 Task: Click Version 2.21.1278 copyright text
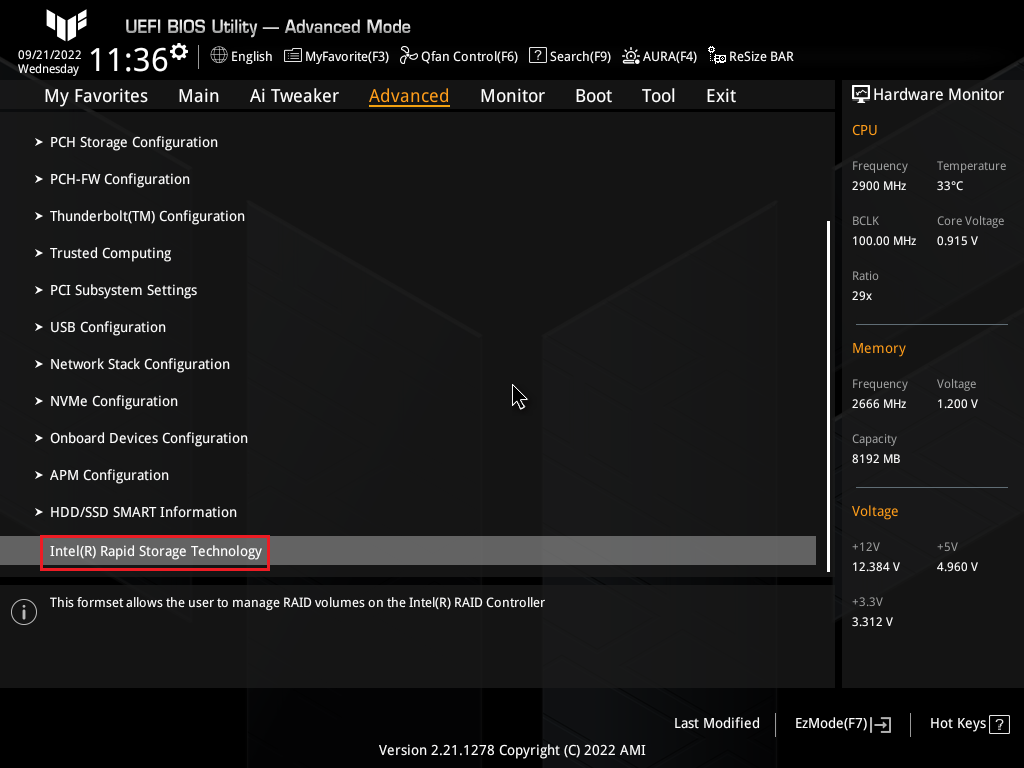512,750
